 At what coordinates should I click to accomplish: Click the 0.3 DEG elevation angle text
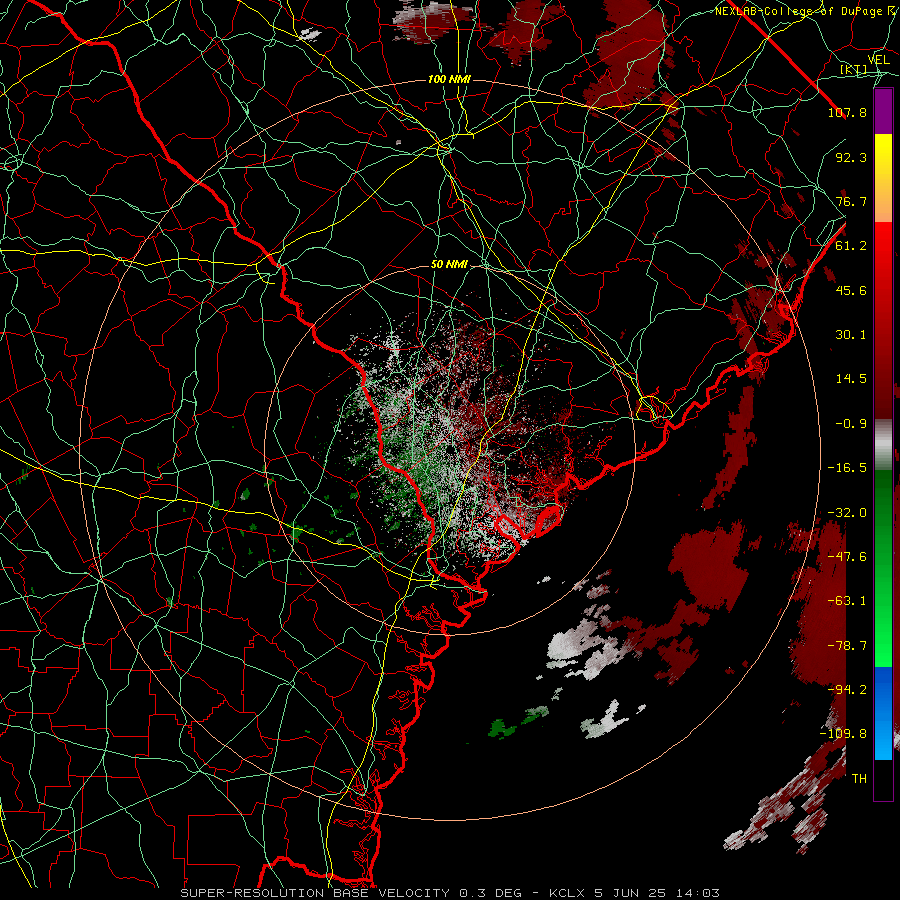point(491,893)
